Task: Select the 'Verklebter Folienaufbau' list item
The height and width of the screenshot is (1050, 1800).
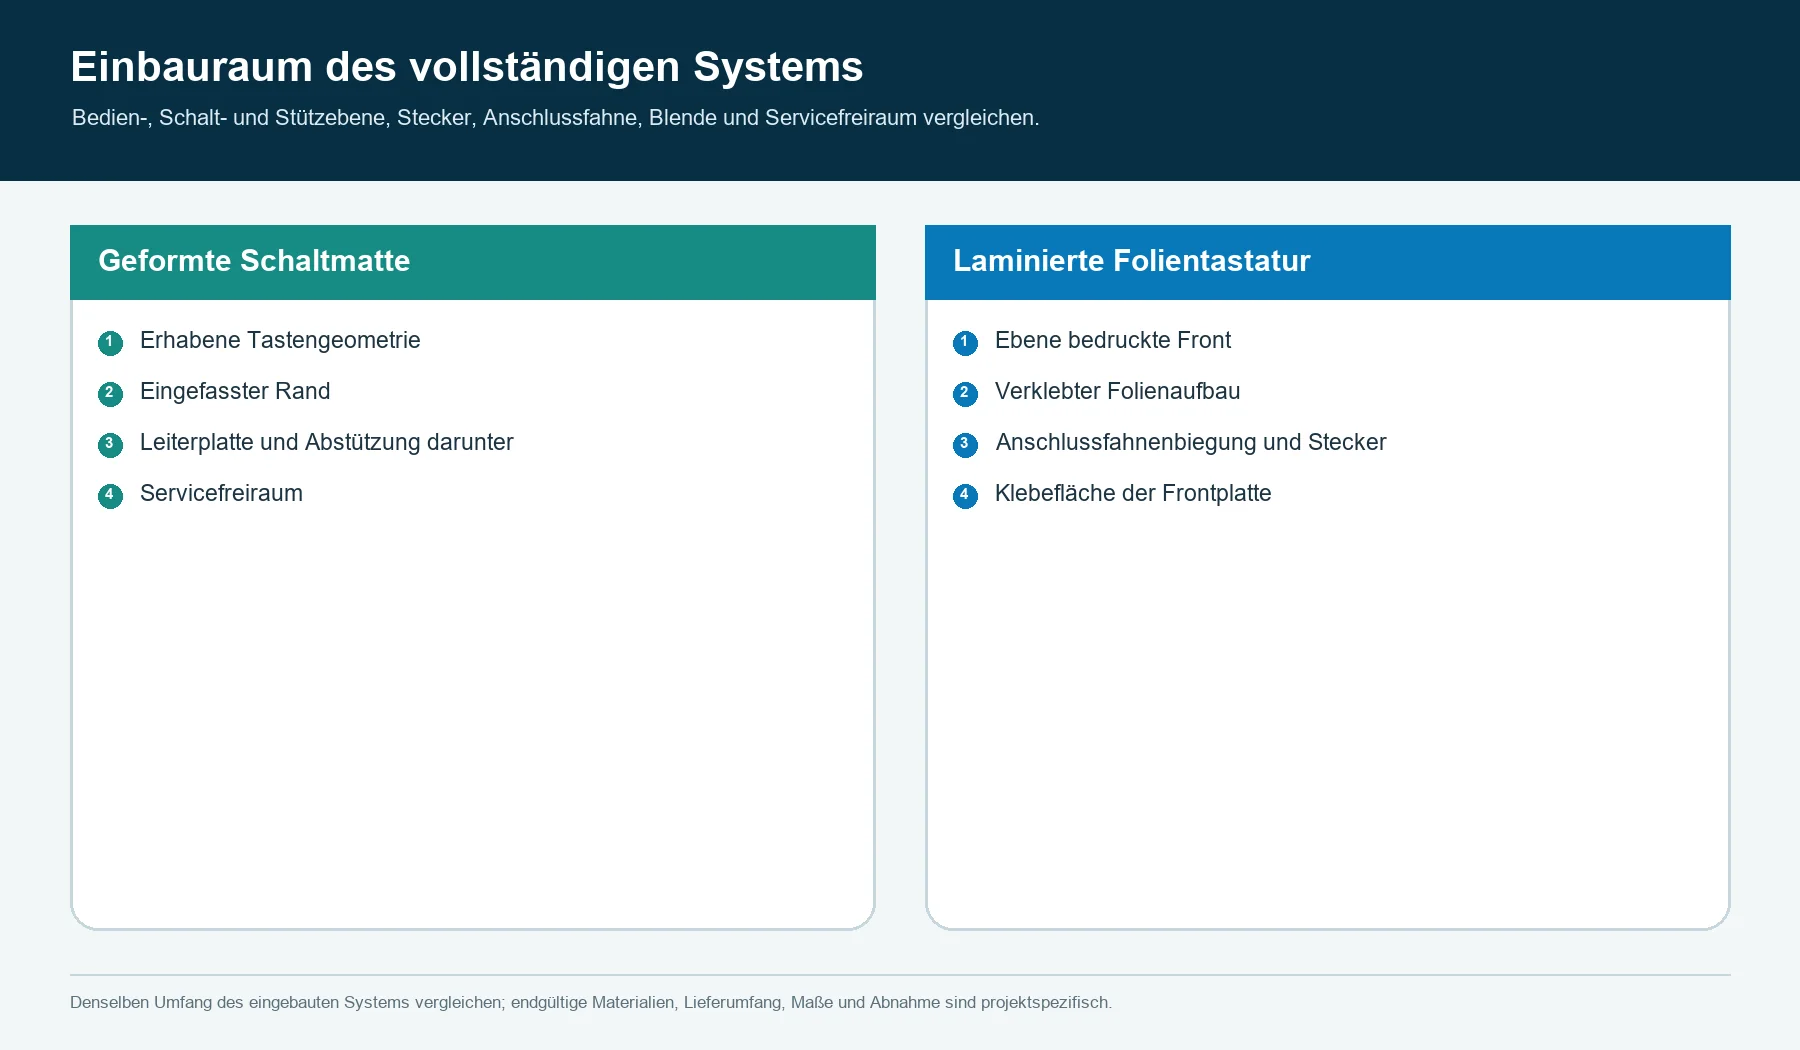Action: [1117, 392]
